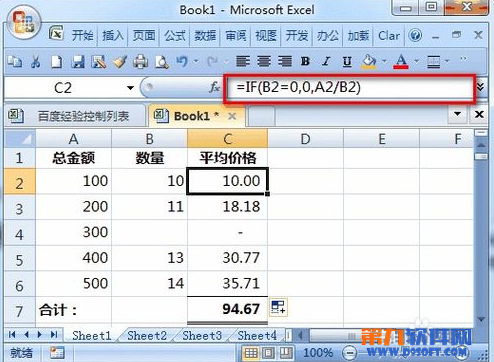Screen dimensions: 494x362
Task: Click the Select All corner button
Action: coord(20,139)
